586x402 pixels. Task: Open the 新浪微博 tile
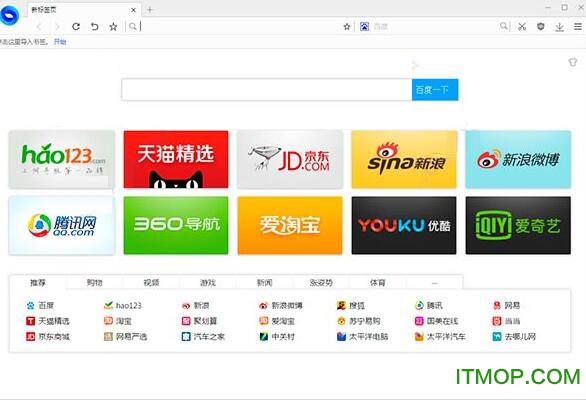pyautogui.click(x=518, y=159)
